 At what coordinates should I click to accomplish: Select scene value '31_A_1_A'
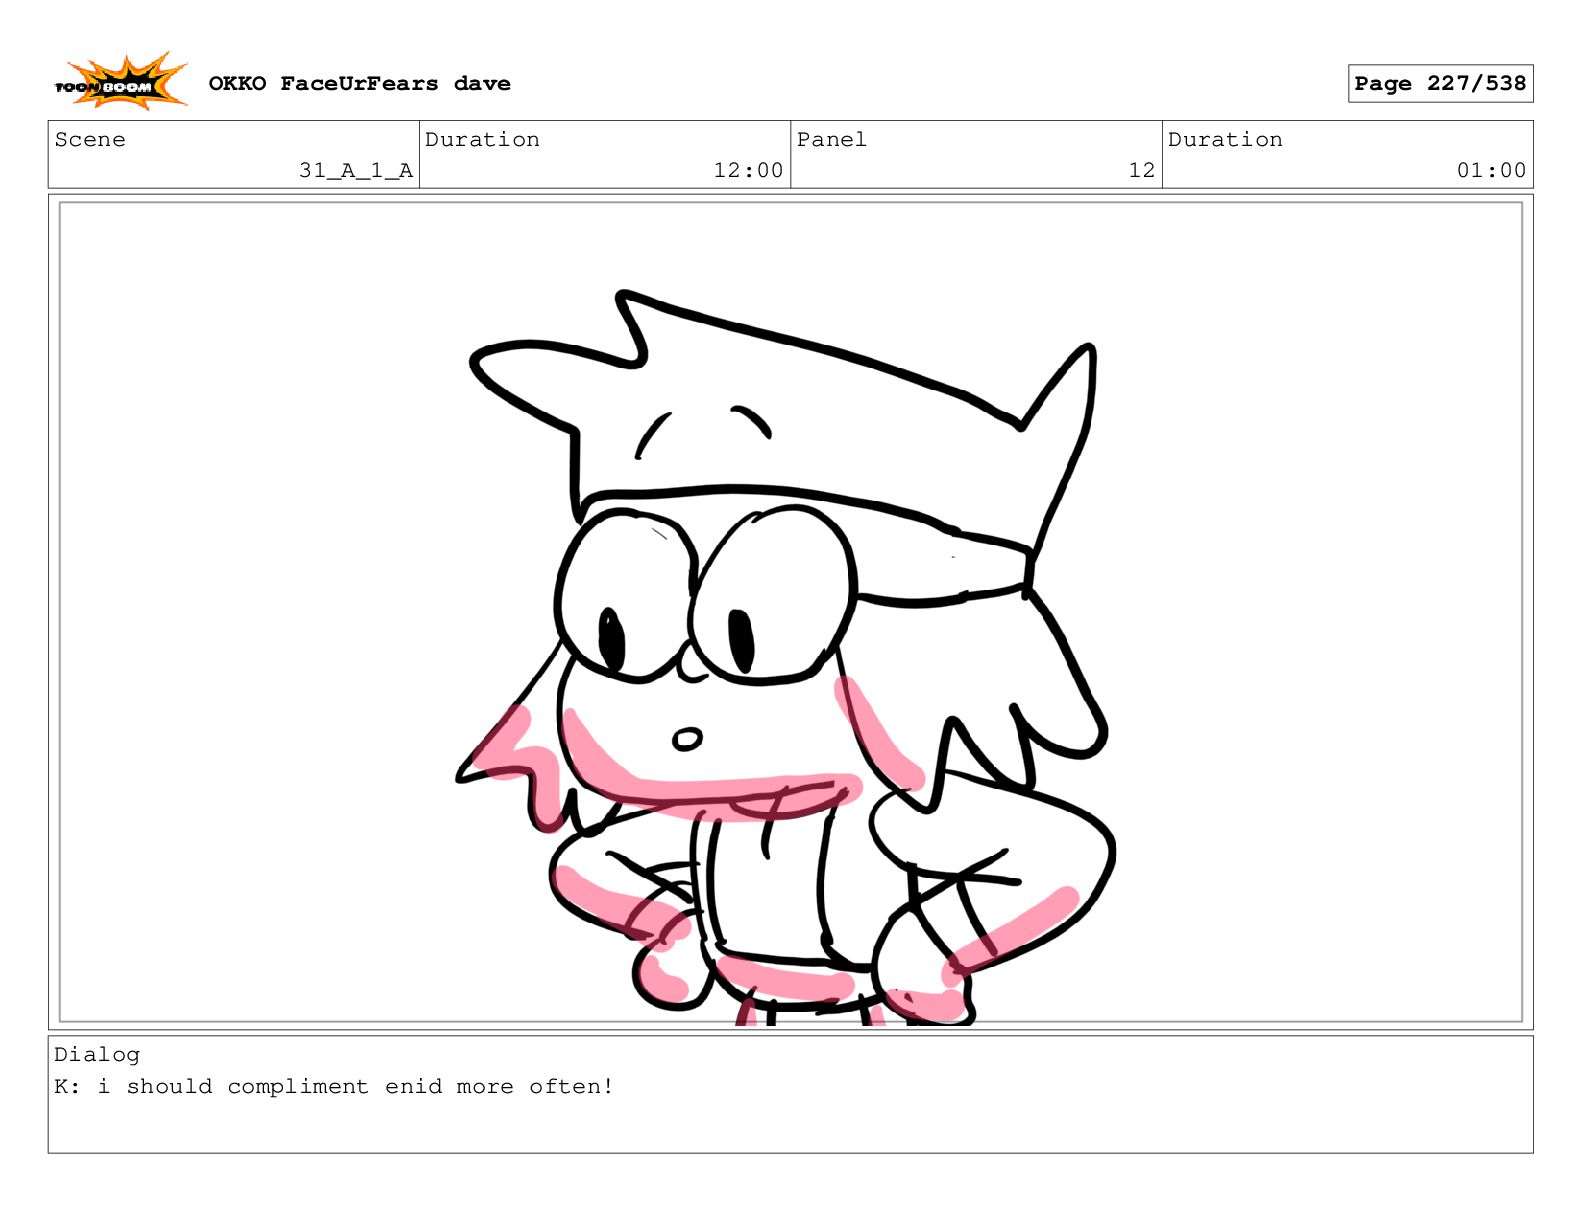(x=356, y=171)
